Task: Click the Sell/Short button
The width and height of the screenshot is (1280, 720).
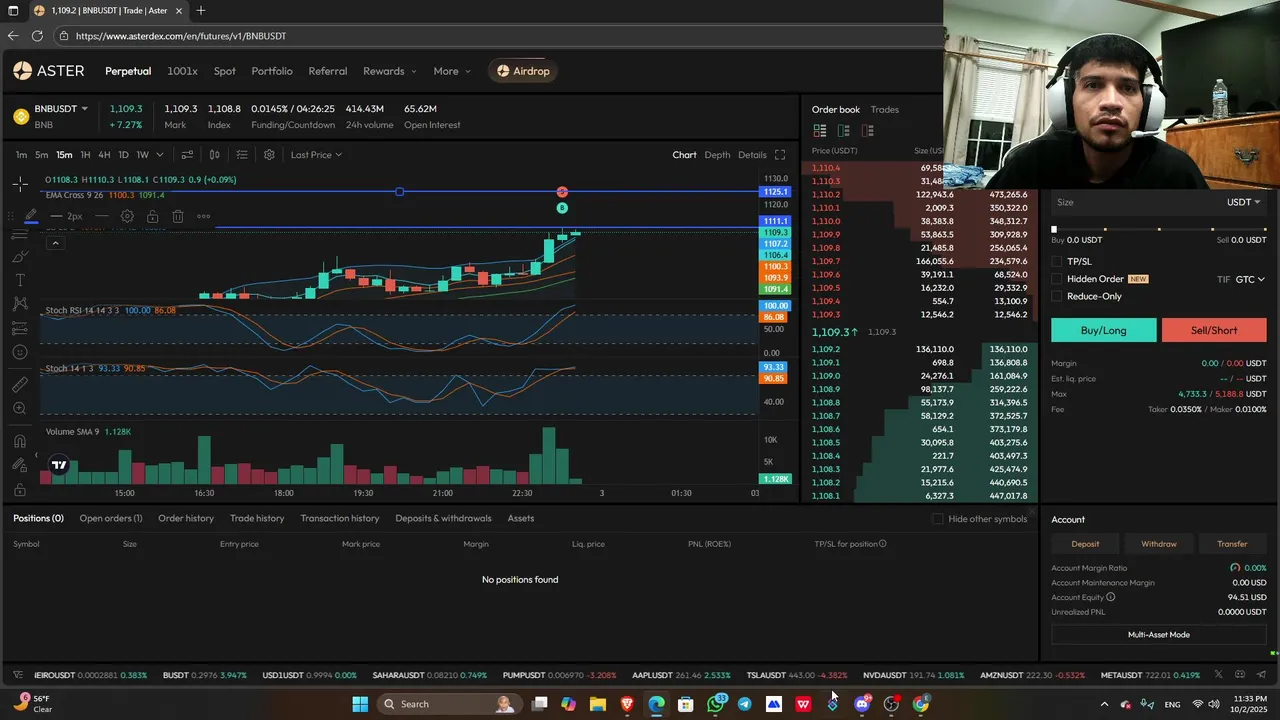Action: (1214, 330)
